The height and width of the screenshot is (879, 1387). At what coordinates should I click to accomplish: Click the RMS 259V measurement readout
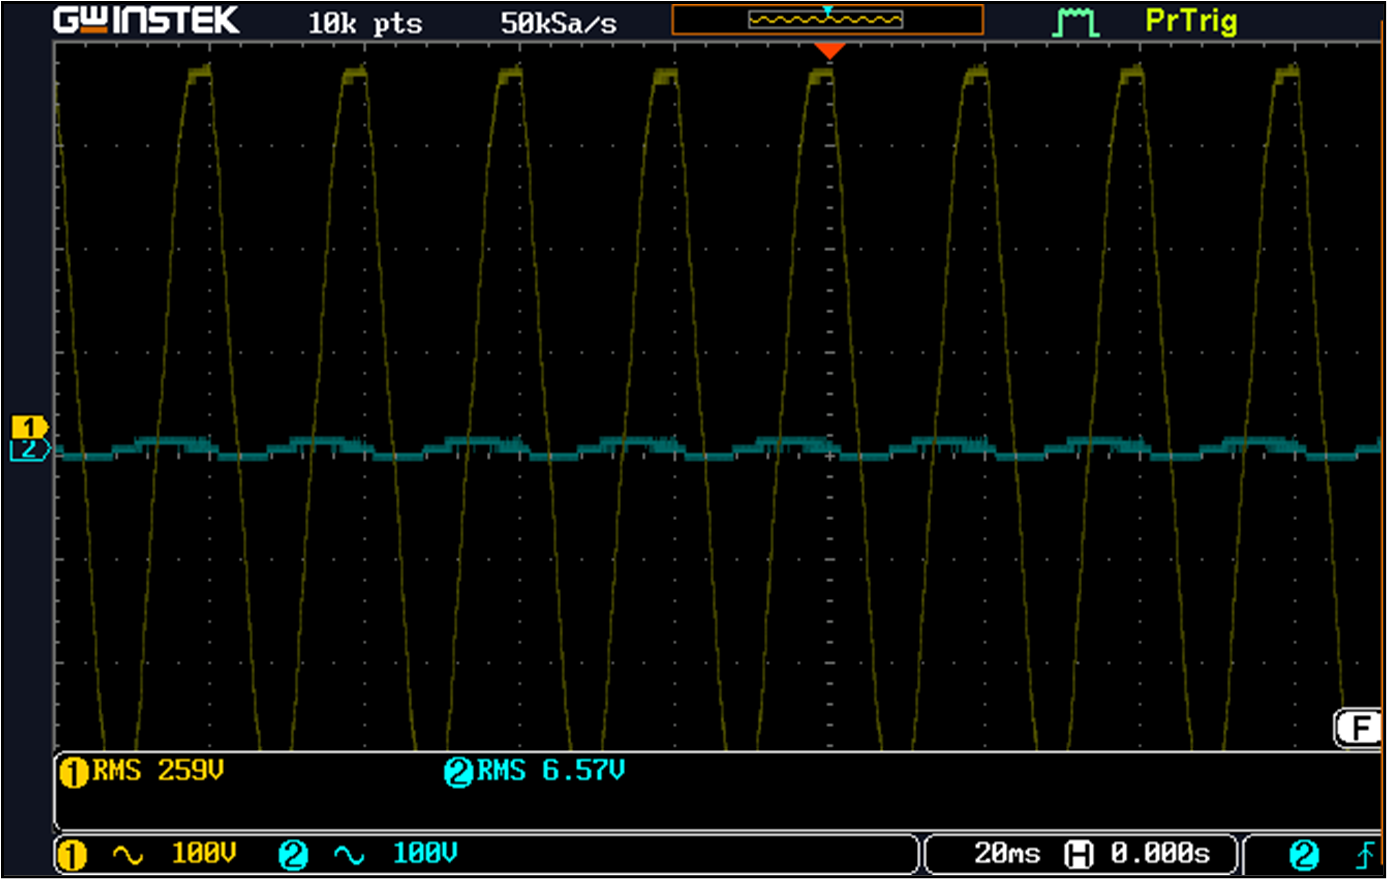click(155, 771)
